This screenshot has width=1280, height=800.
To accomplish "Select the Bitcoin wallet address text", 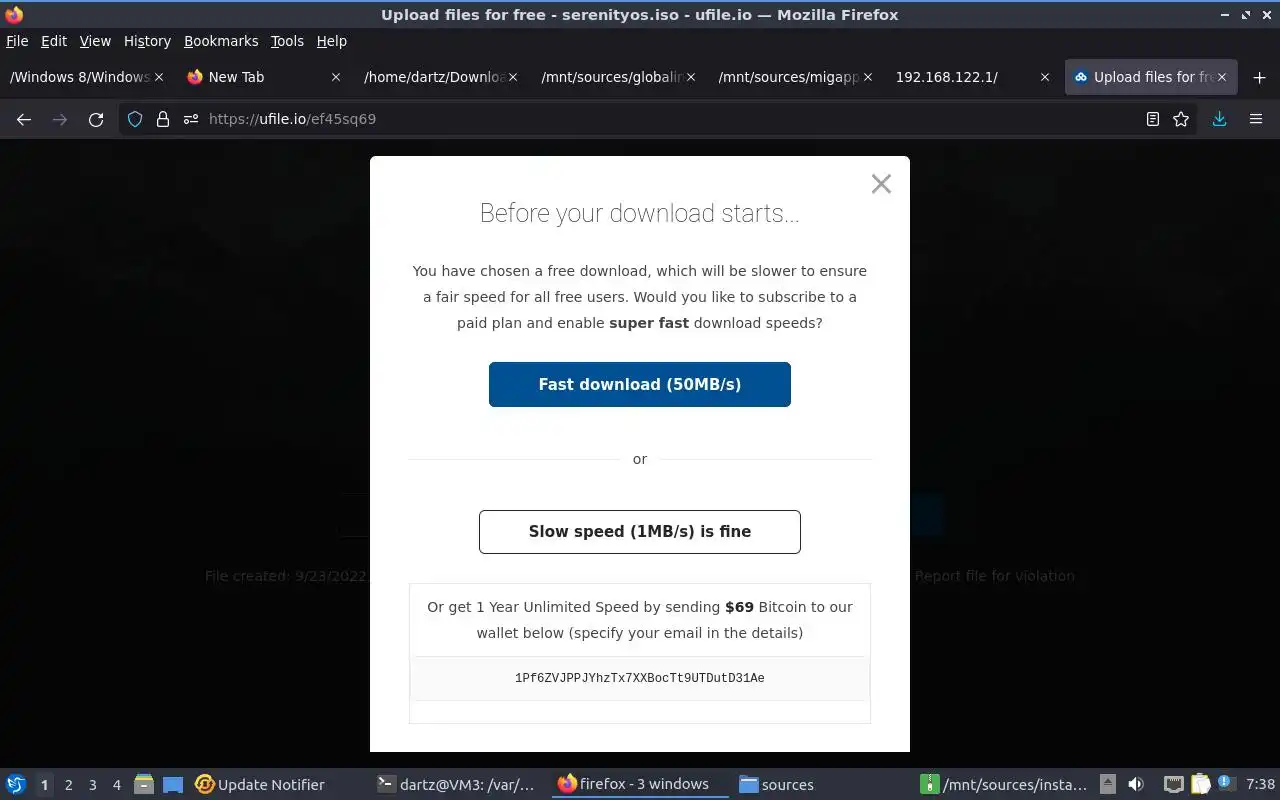I will tap(640, 678).
